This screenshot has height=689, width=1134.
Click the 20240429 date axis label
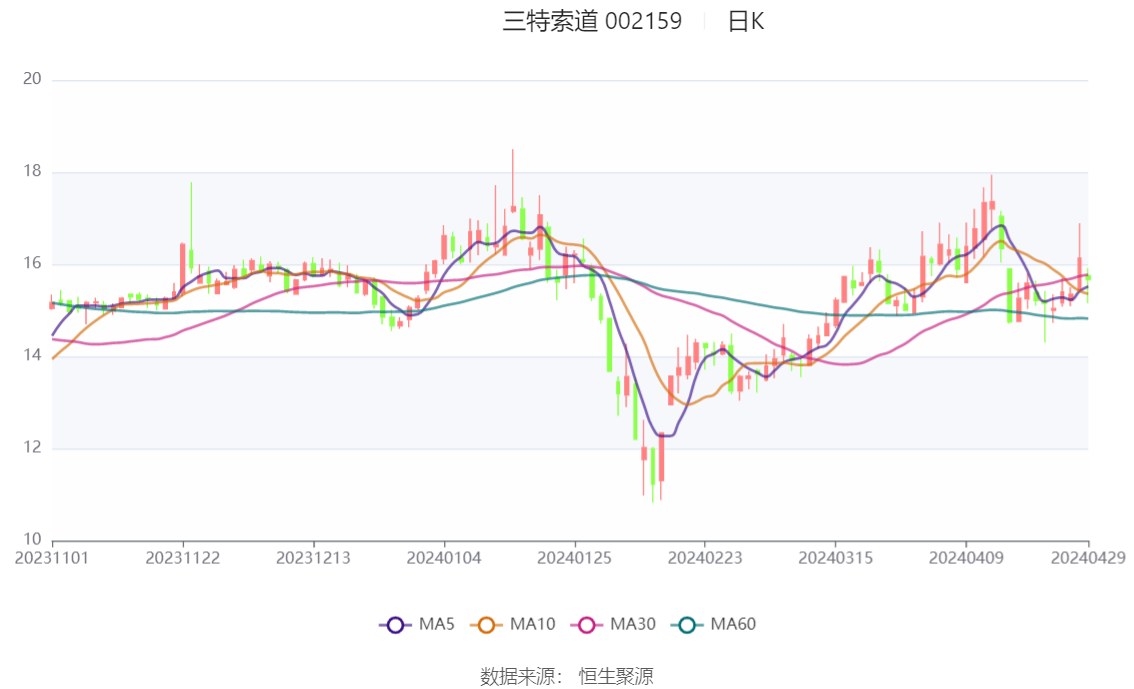1088,558
